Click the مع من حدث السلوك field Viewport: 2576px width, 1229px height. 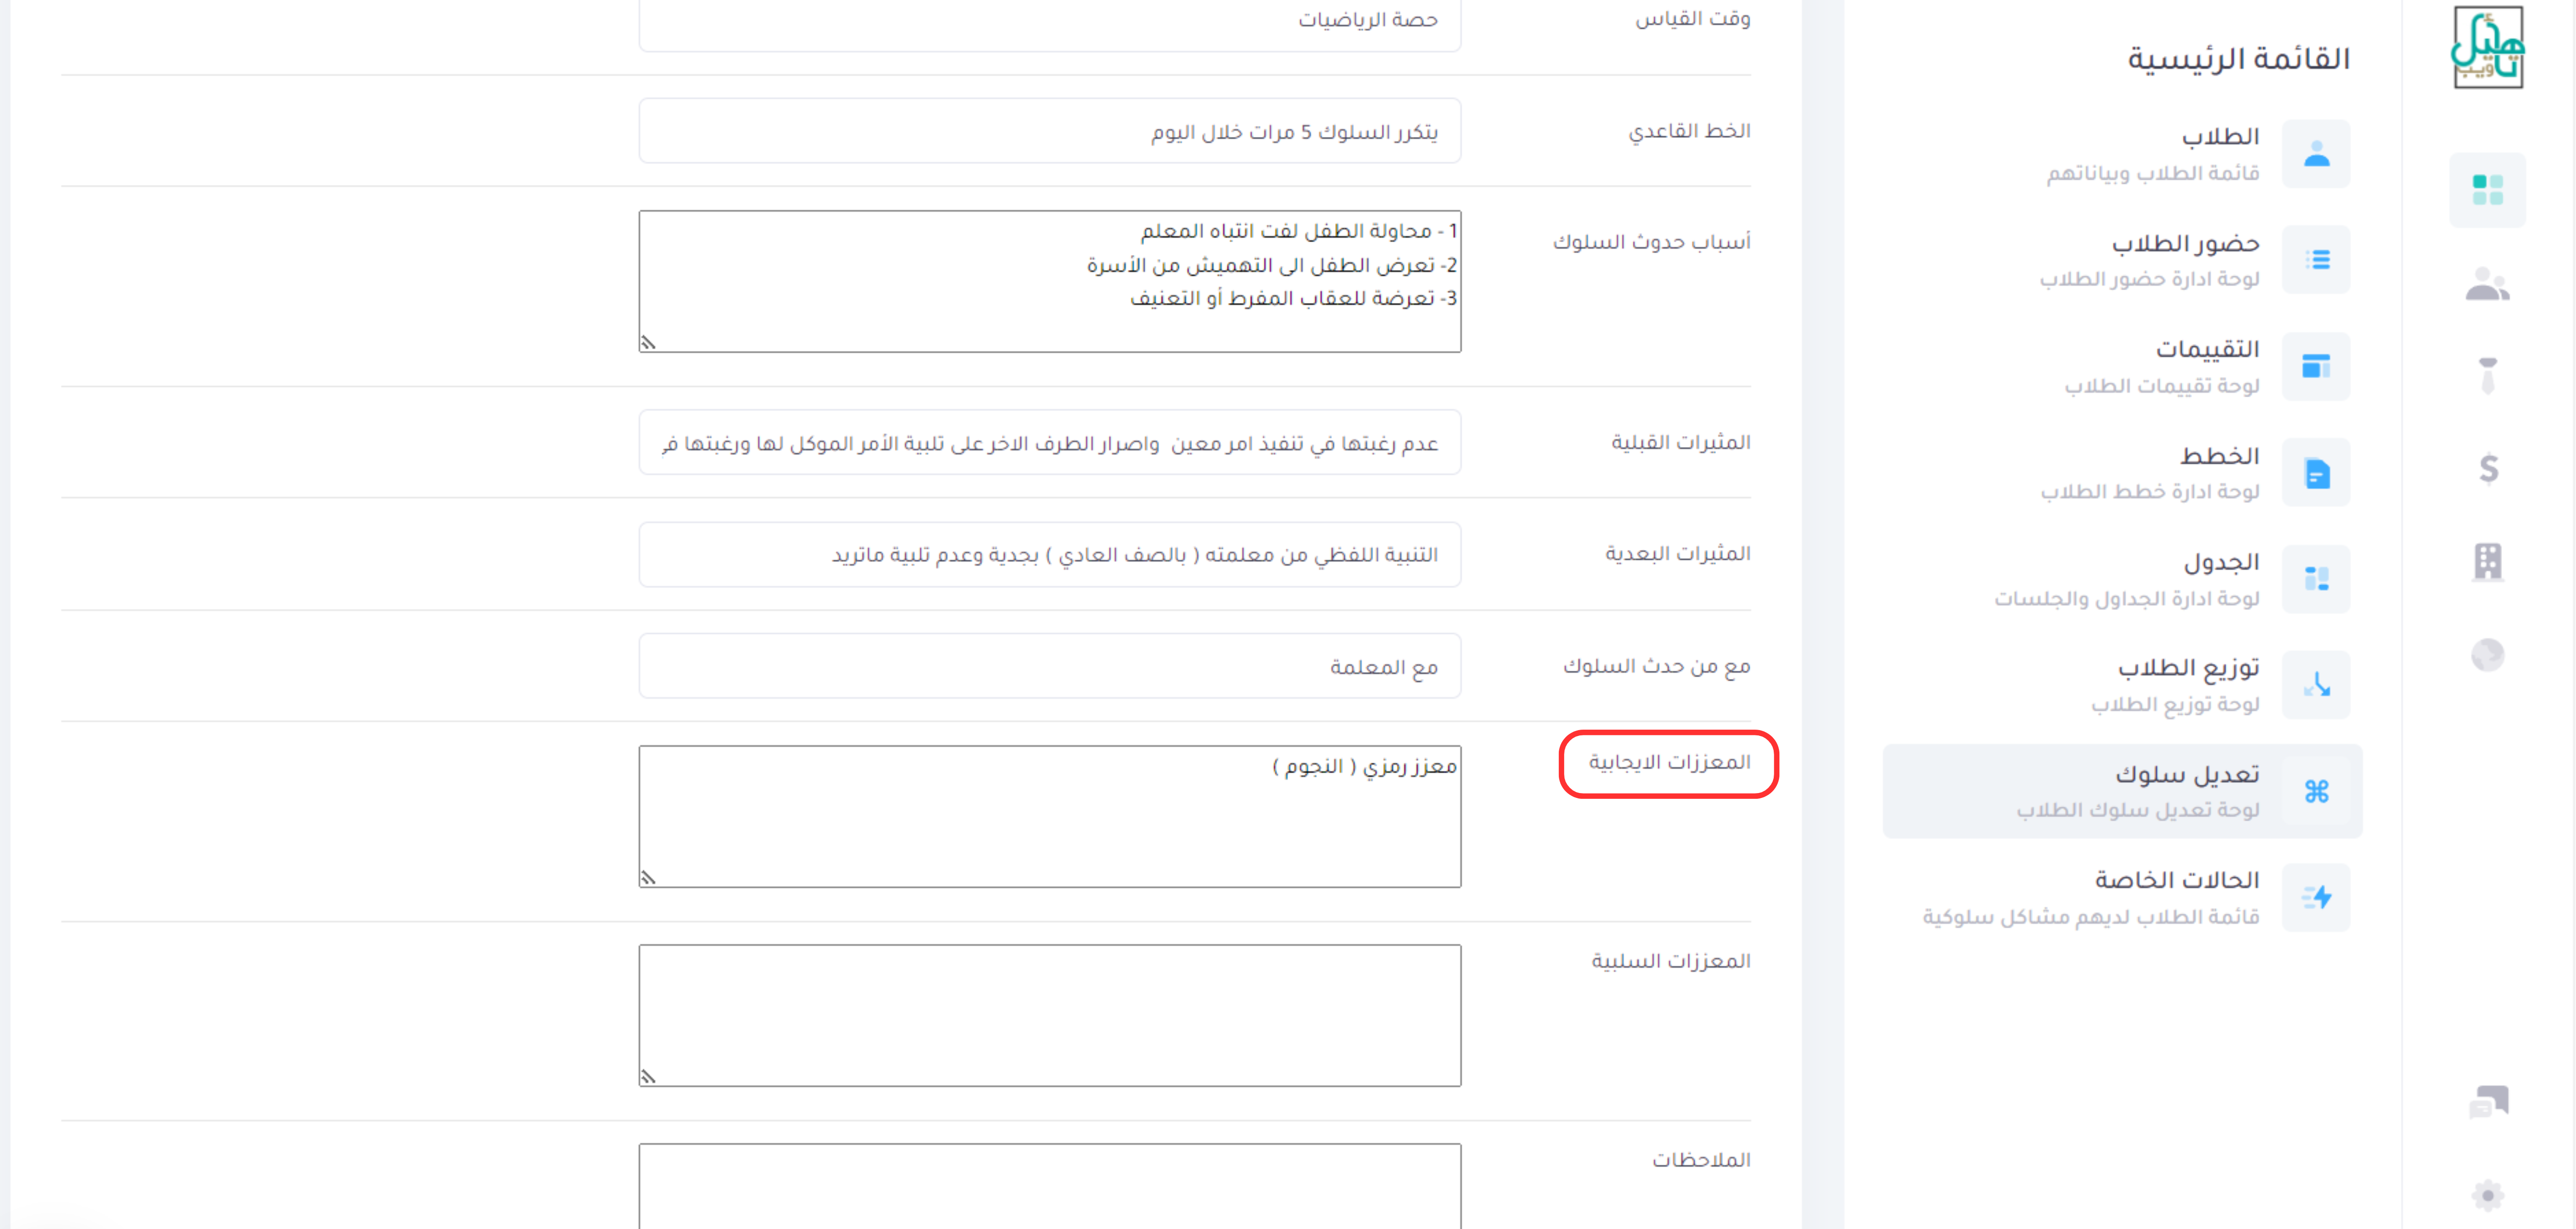pyautogui.click(x=1050, y=666)
